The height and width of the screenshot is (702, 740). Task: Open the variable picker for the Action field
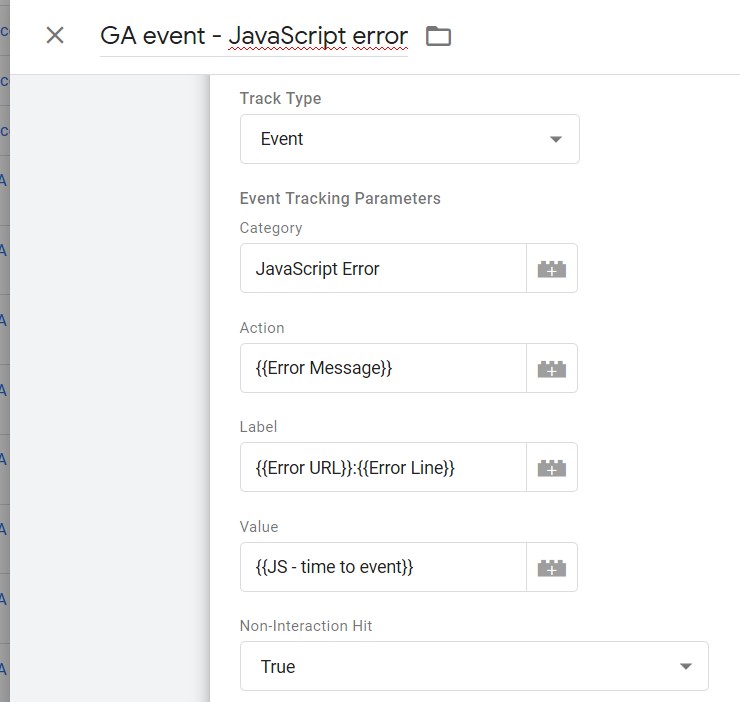[x=552, y=368]
